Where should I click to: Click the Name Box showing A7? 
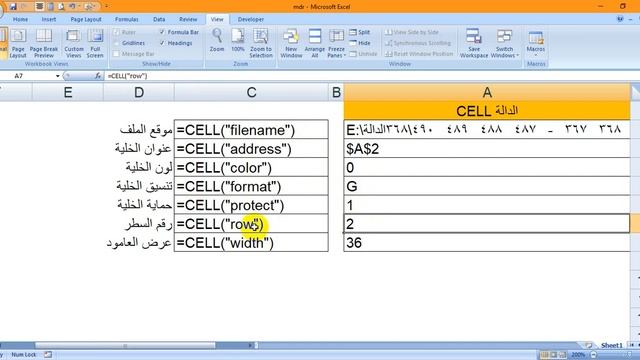tap(28, 76)
